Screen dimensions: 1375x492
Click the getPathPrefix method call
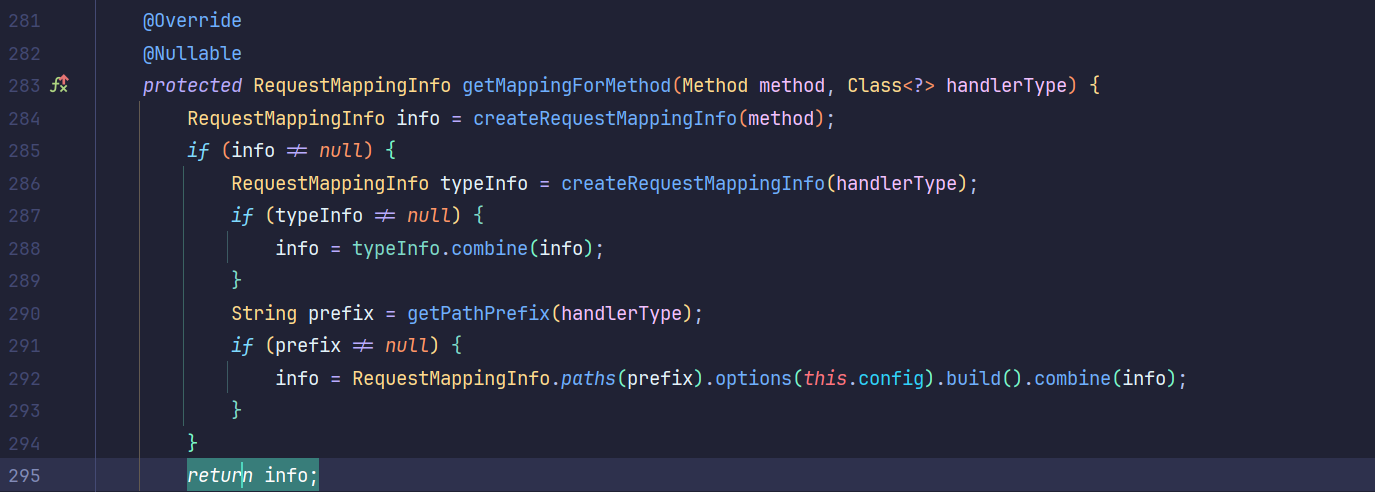pyautogui.click(x=478, y=314)
